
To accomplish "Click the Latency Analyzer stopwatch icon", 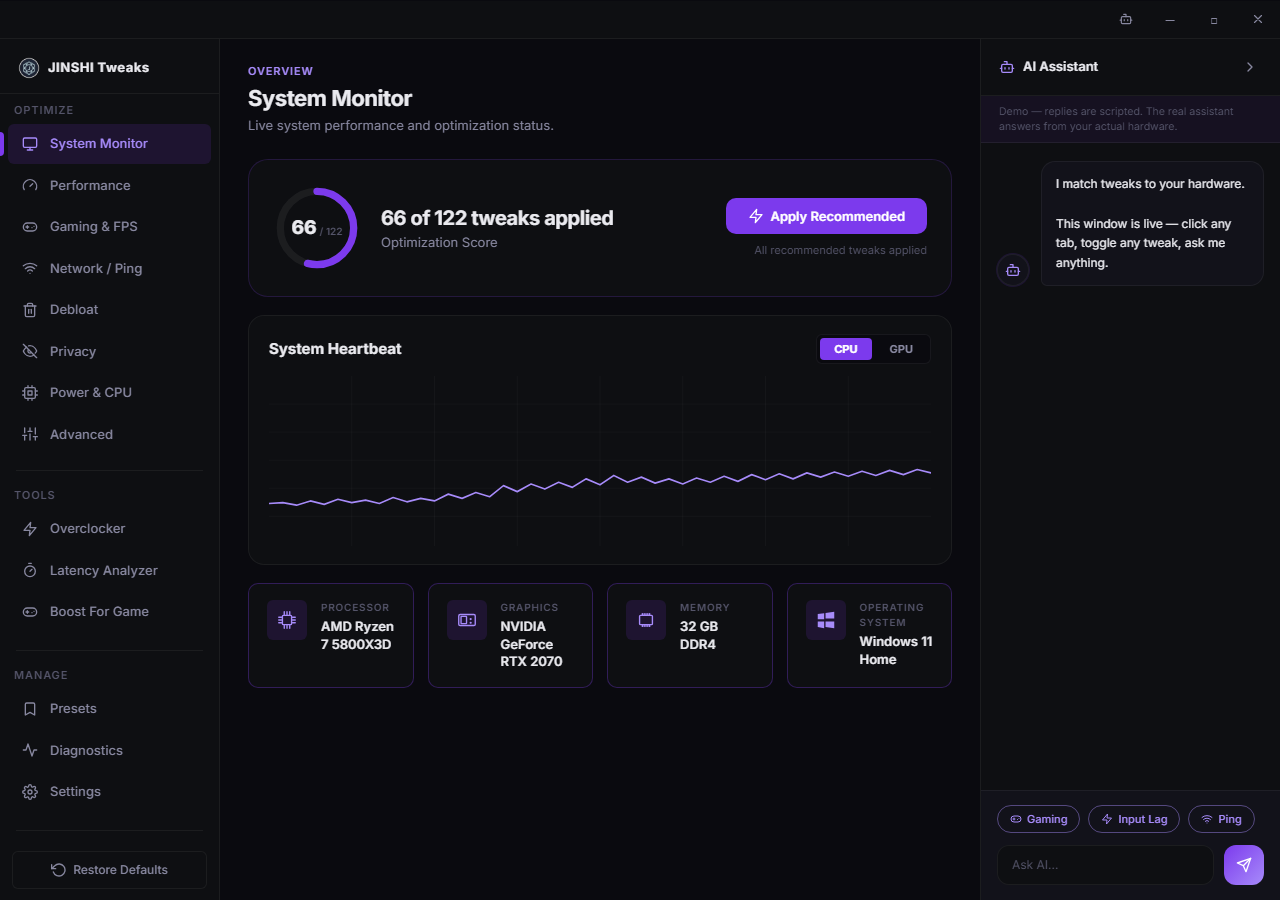I will pyautogui.click(x=30, y=571).
